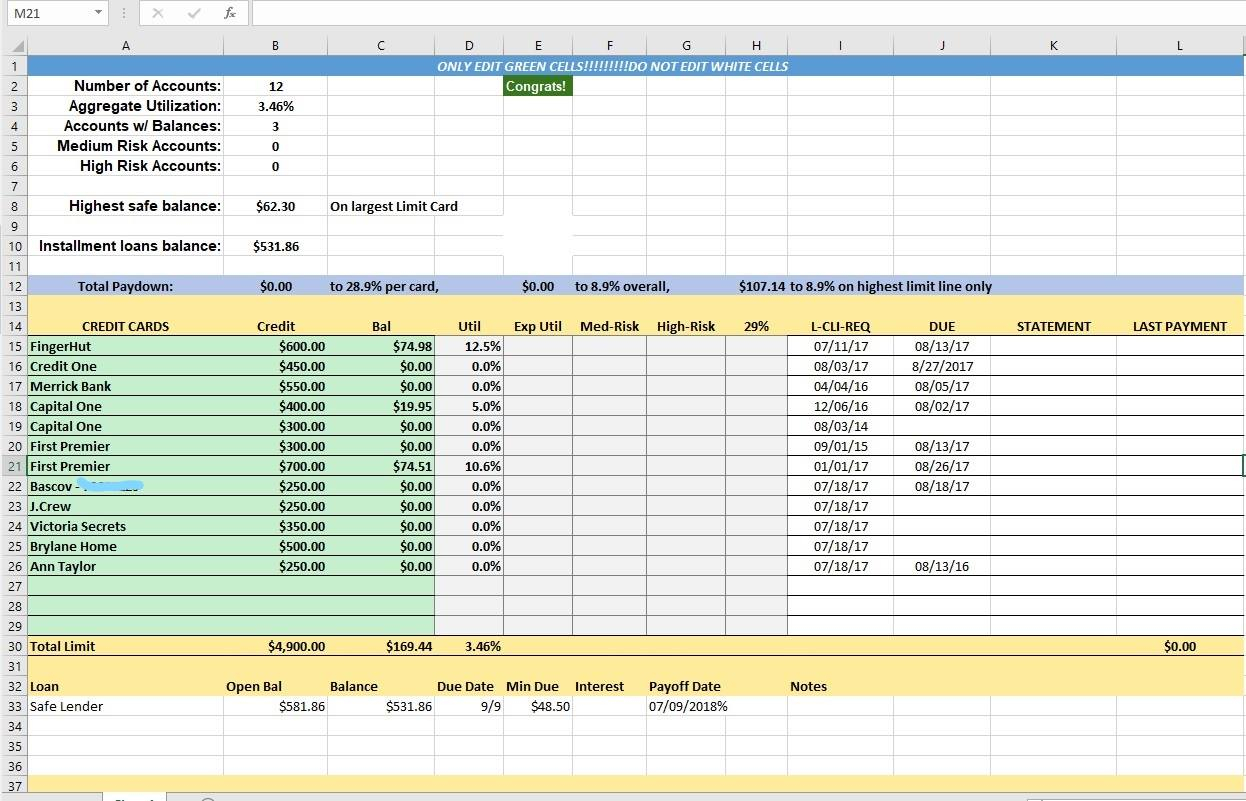
Task: Select the Highest safe balance $62.30 cell
Action: pos(275,206)
